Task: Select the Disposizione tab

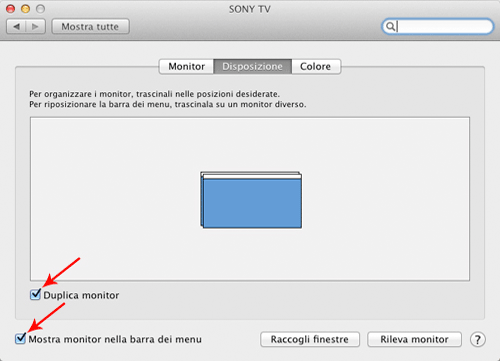Action: click(252, 66)
